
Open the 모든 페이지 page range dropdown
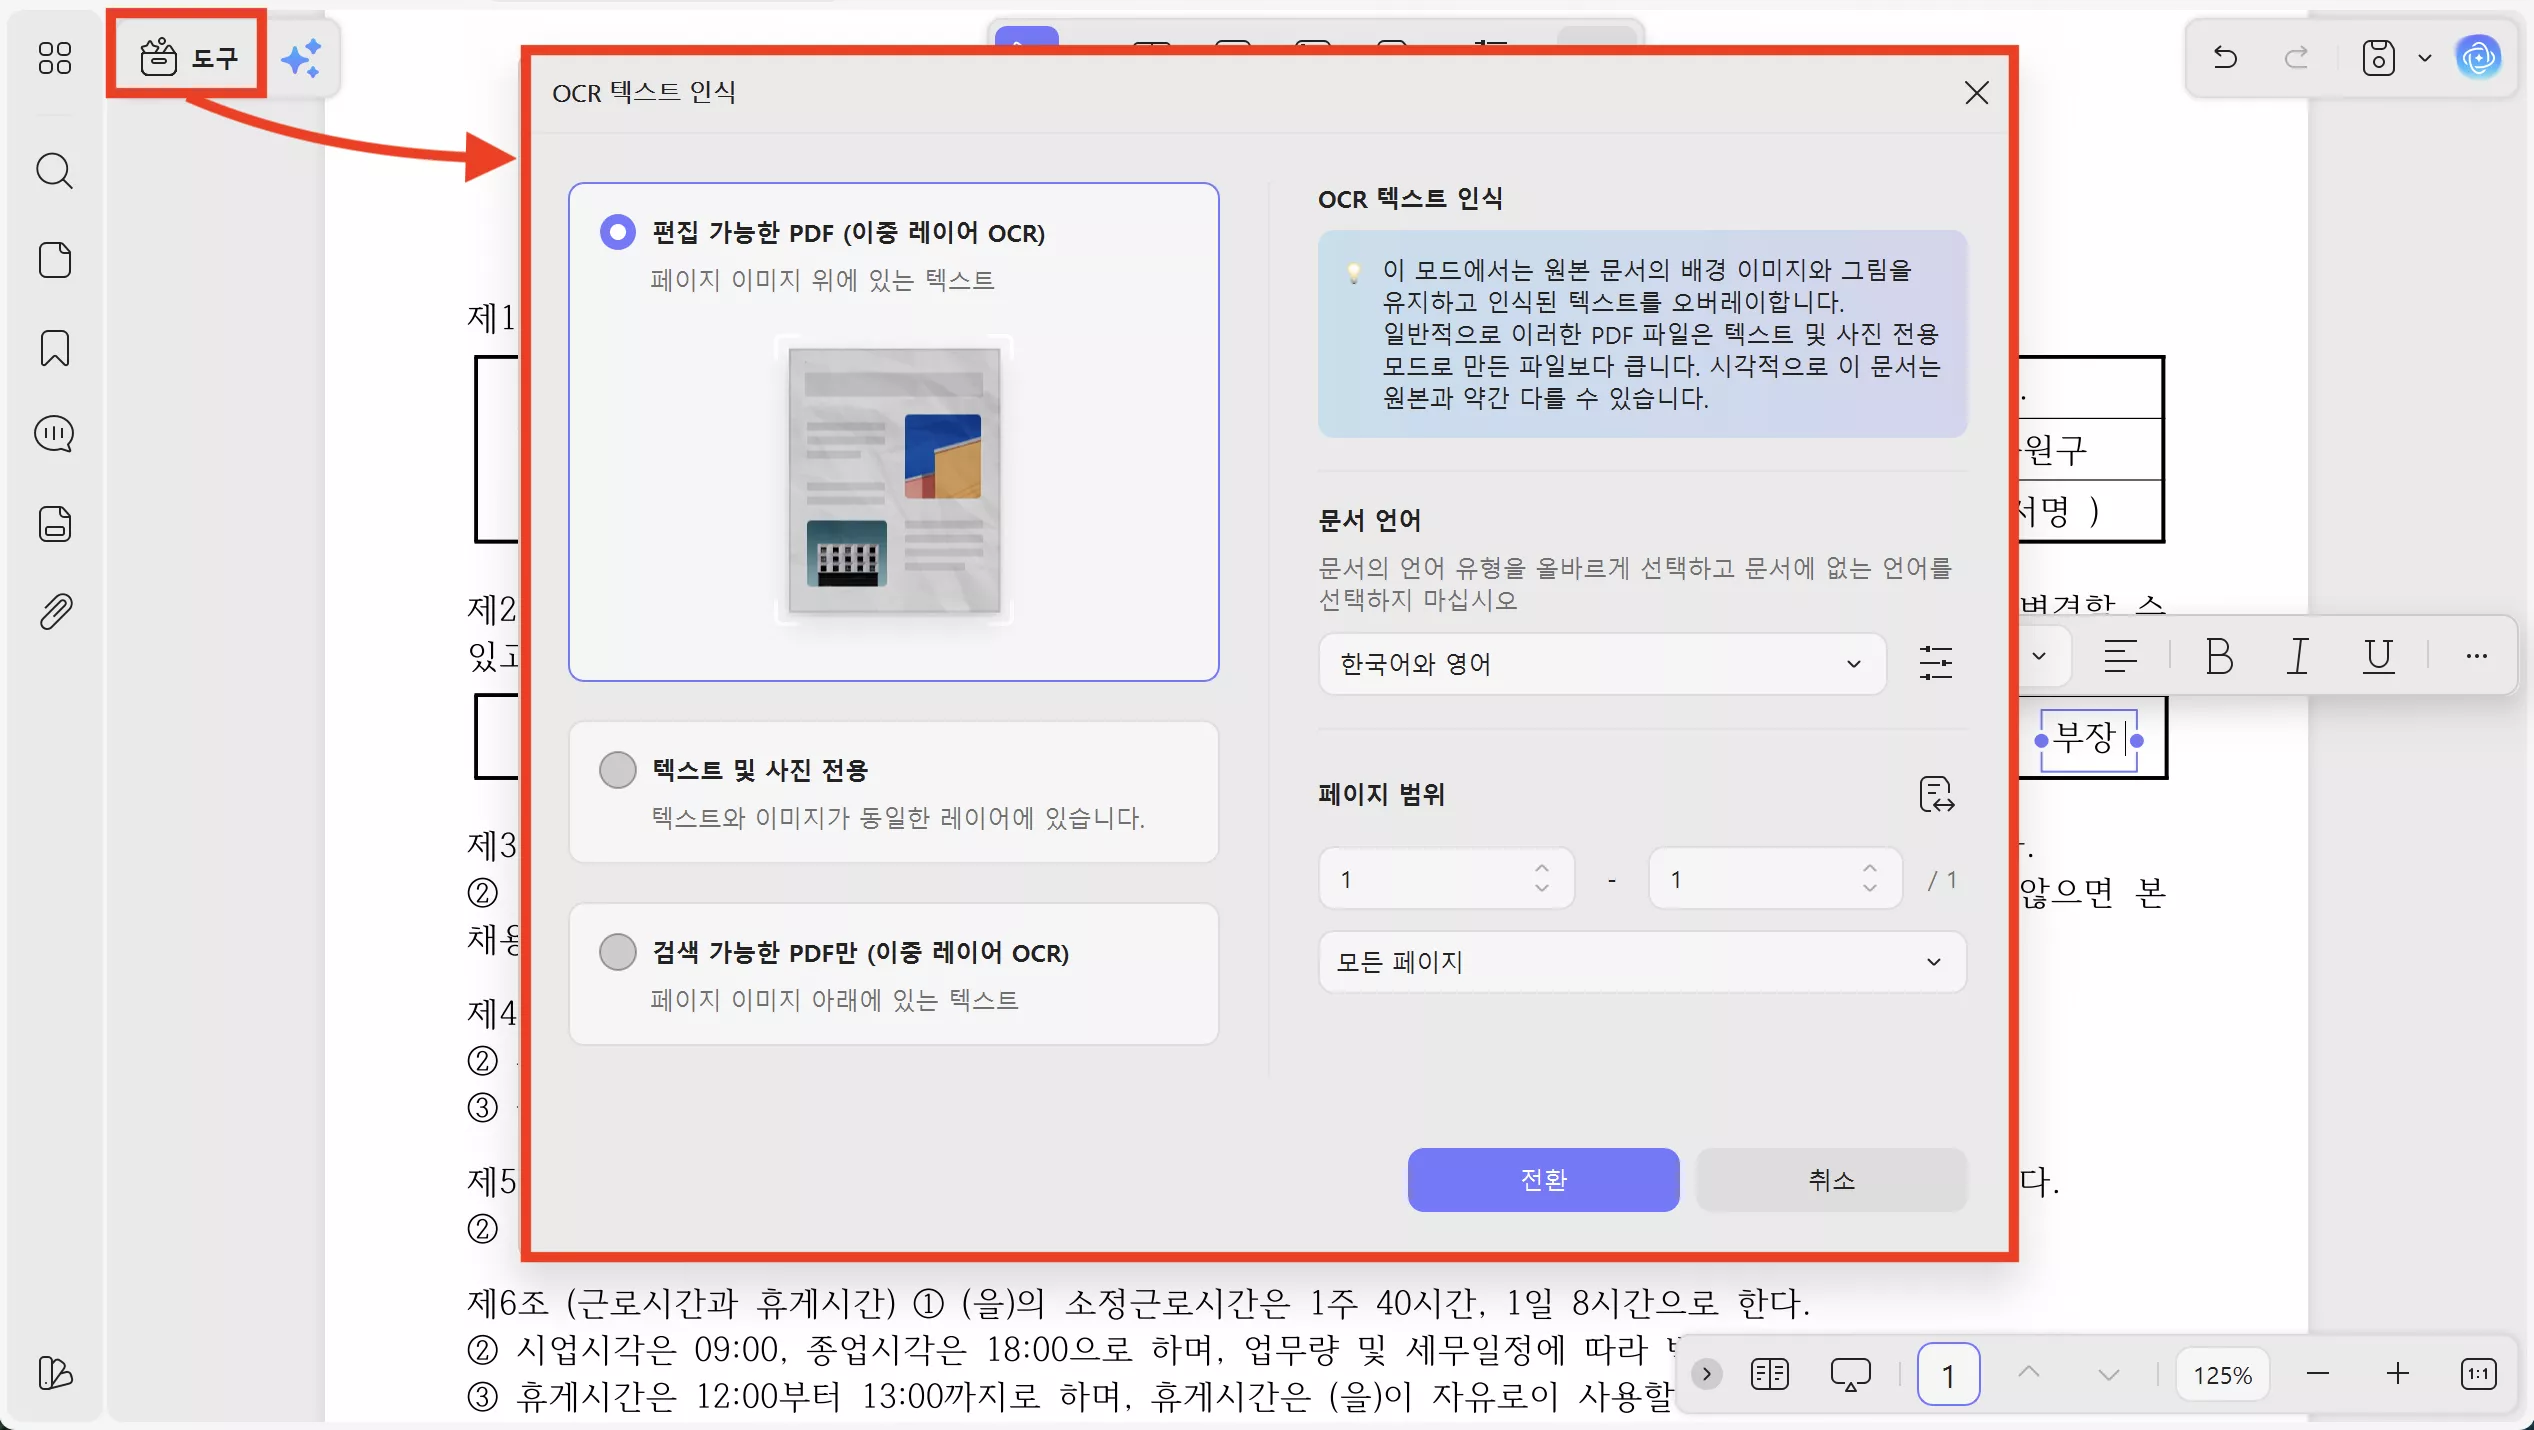click(1640, 962)
